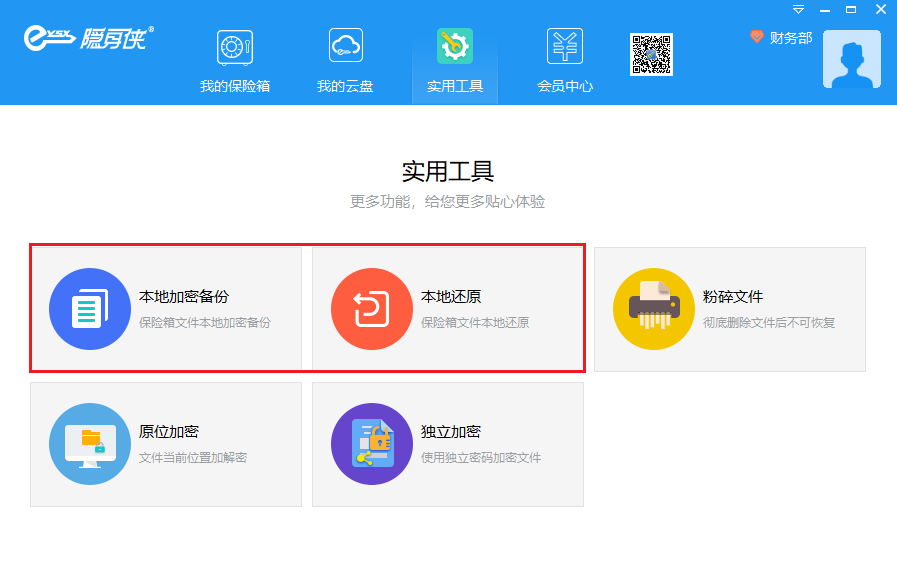897x581 pixels.
Task: Click the purple independent encryption icon
Action: click(372, 444)
